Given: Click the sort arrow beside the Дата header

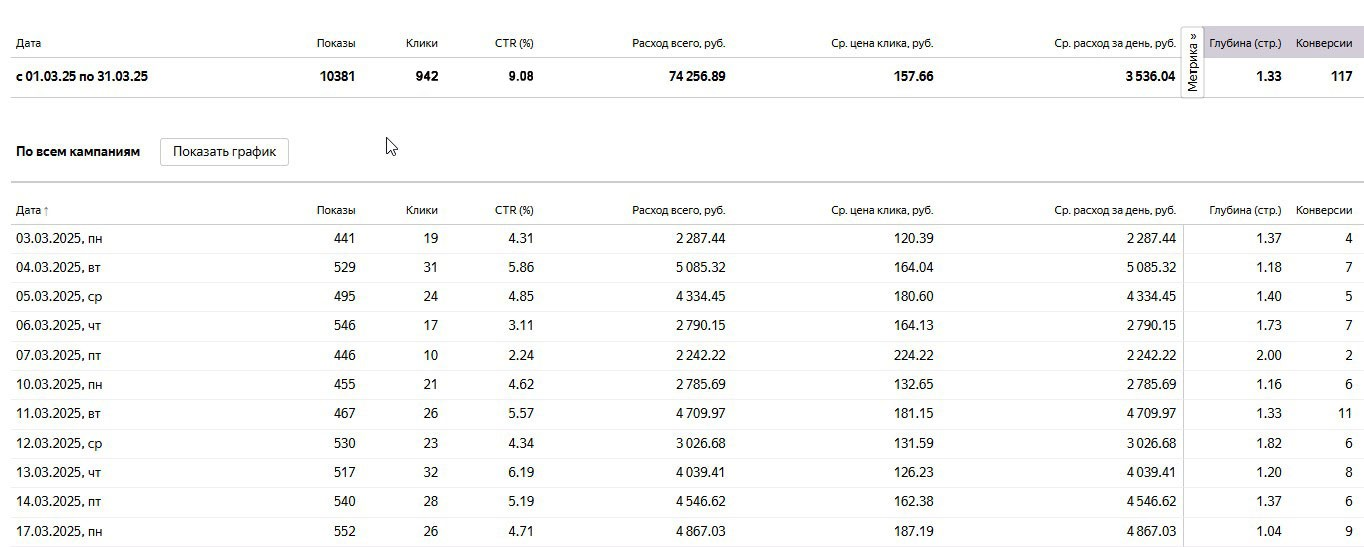Looking at the screenshot, I should click(46, 211).
